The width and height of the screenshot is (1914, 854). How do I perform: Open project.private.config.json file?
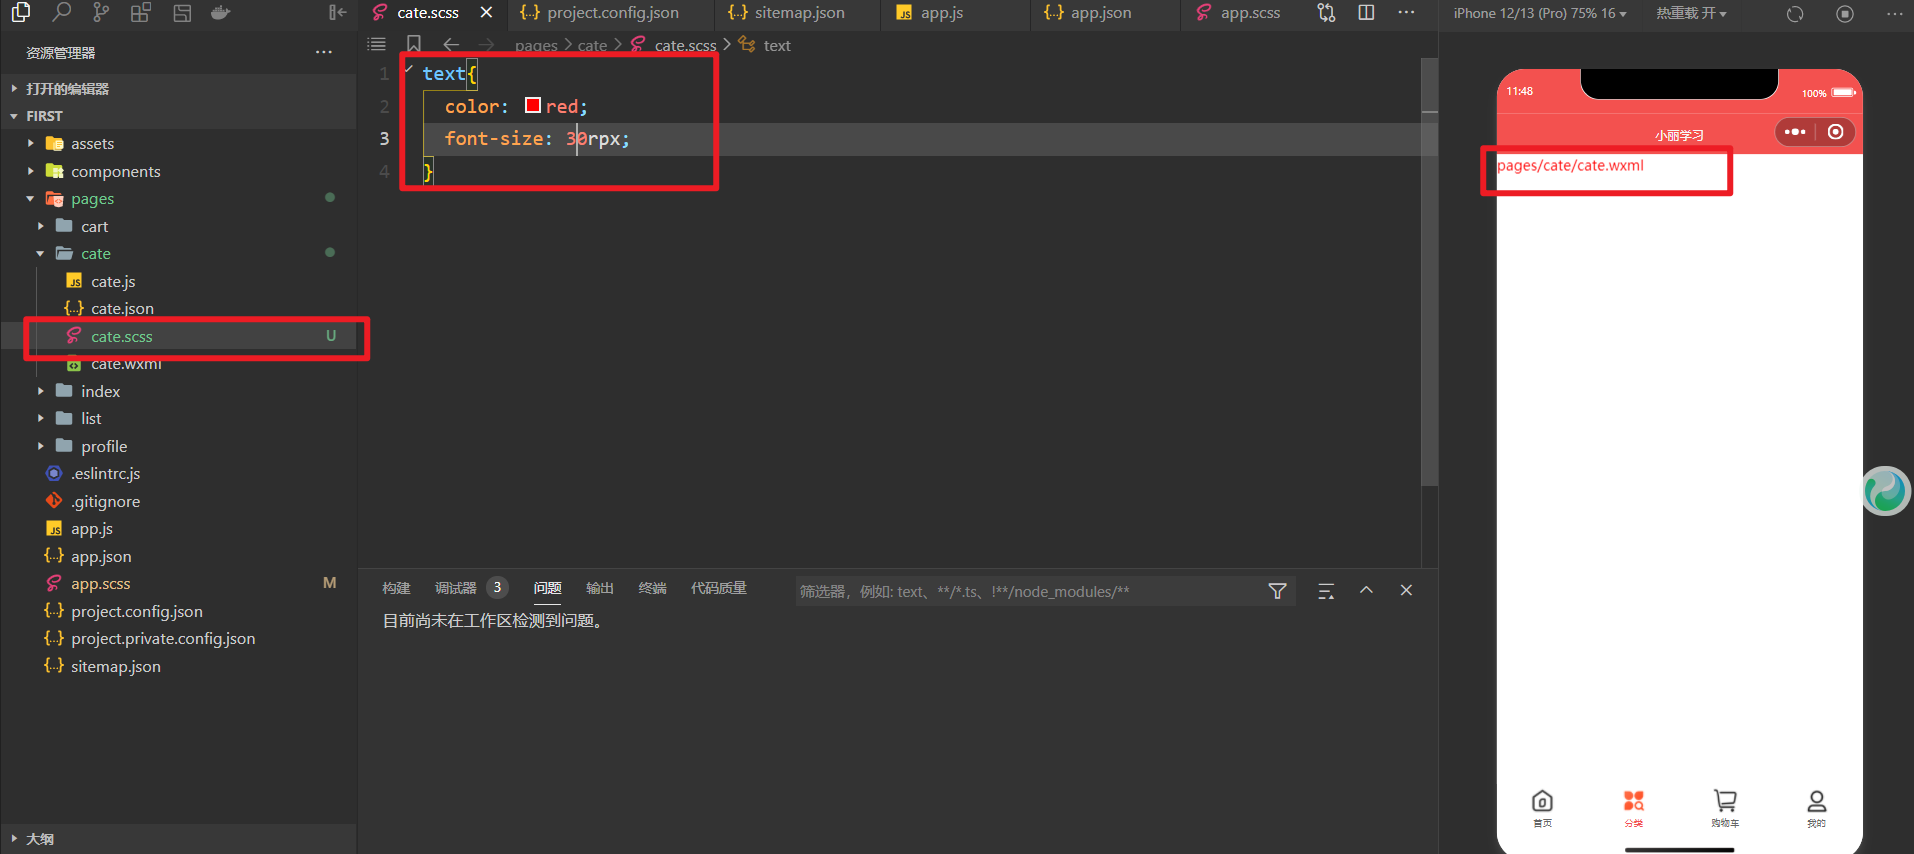pyautogui.click(x=163, y=639)
